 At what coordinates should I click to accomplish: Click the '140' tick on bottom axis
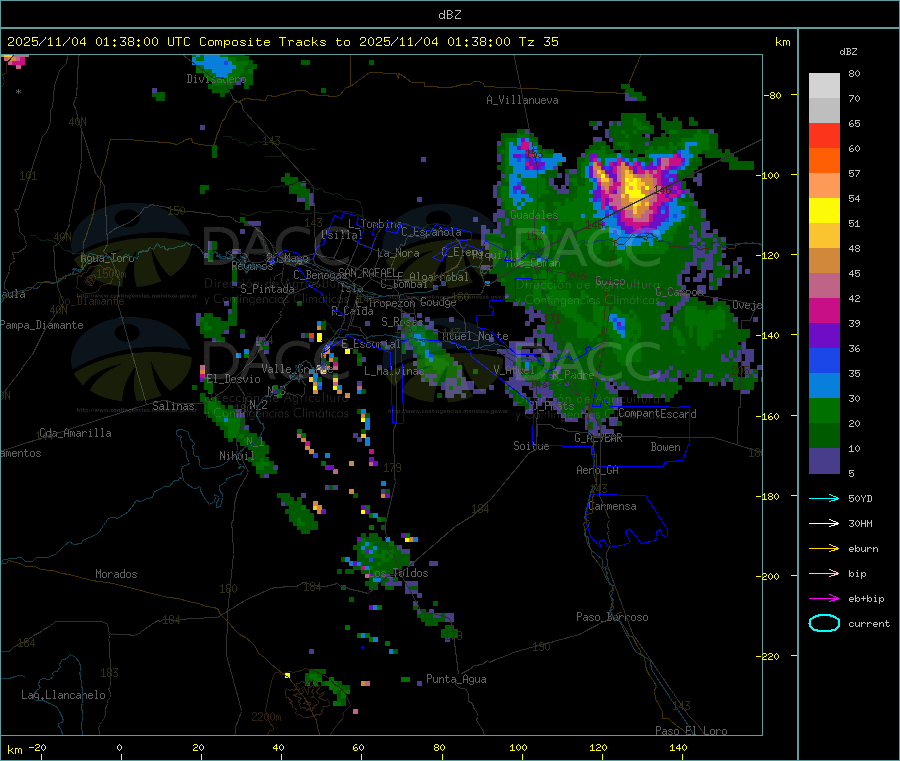coord(678,747)
